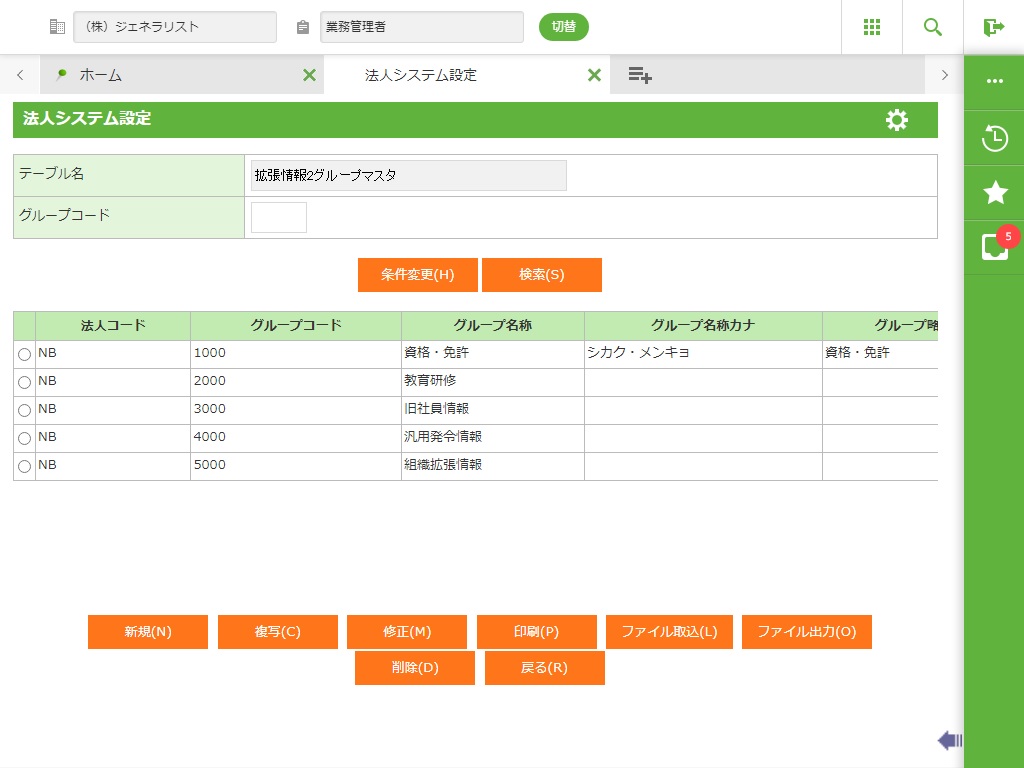
Task: Open the history clock icon in sidebar
Action: pyautogui.click(x=995, y=138)
